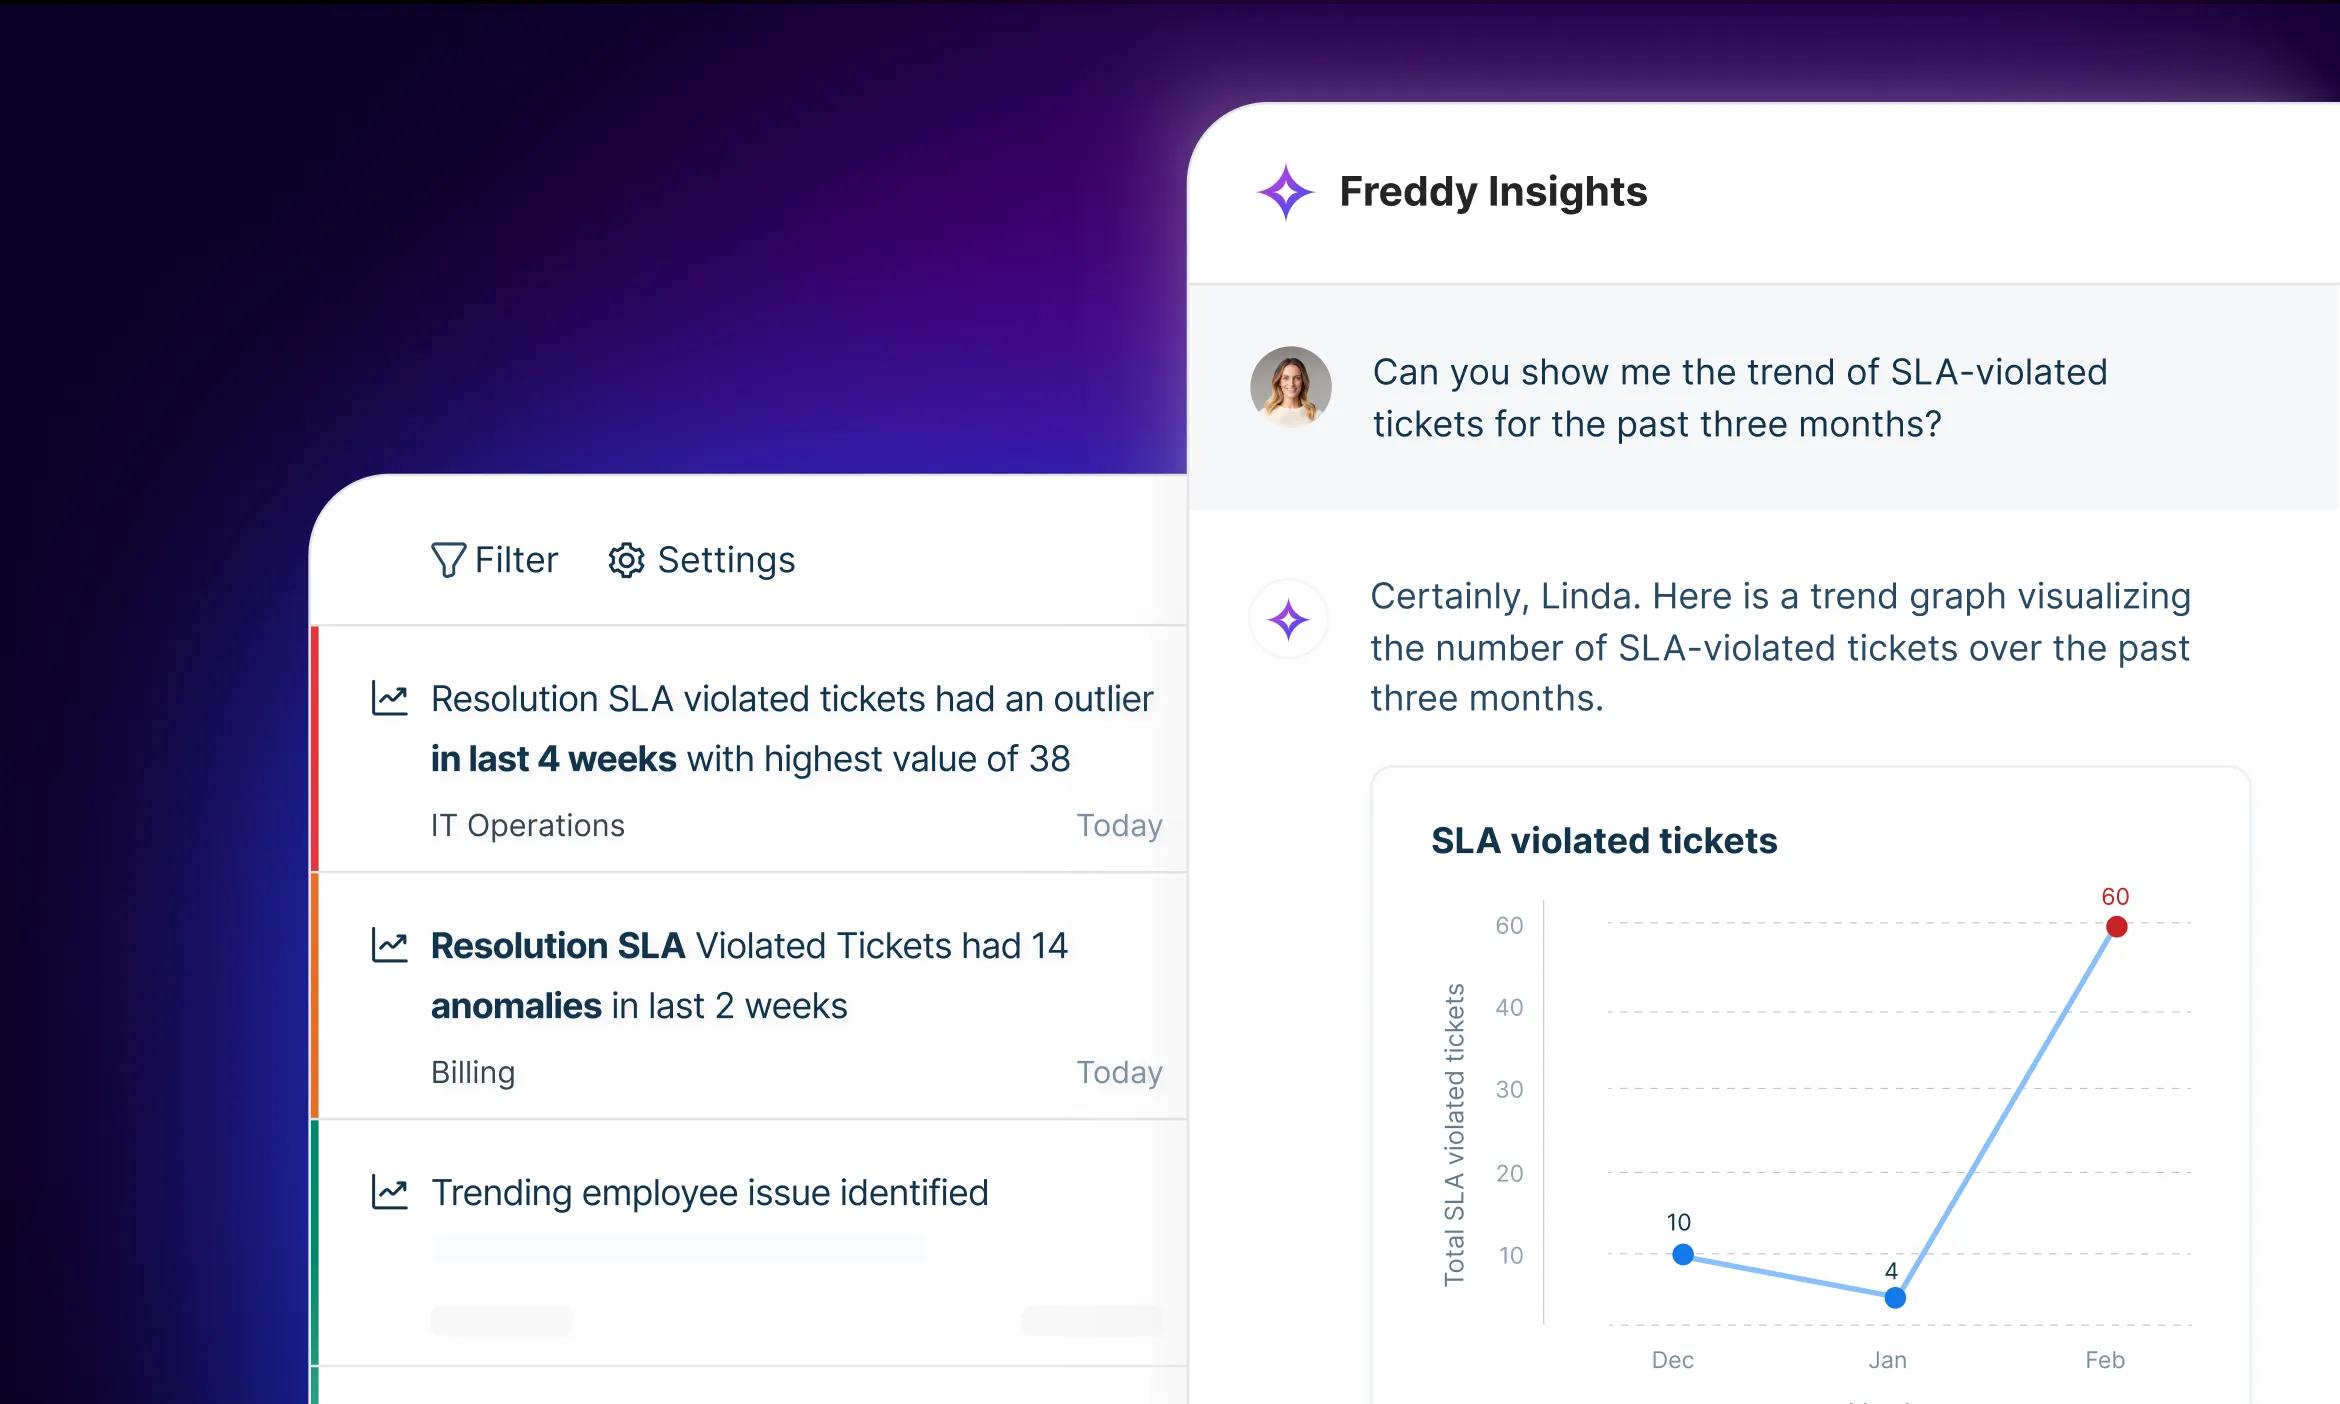The width and height of the screenshot is (2340, 1404).
Task: Click the SLA violated tickets chart title
Action: (1604, 841)
